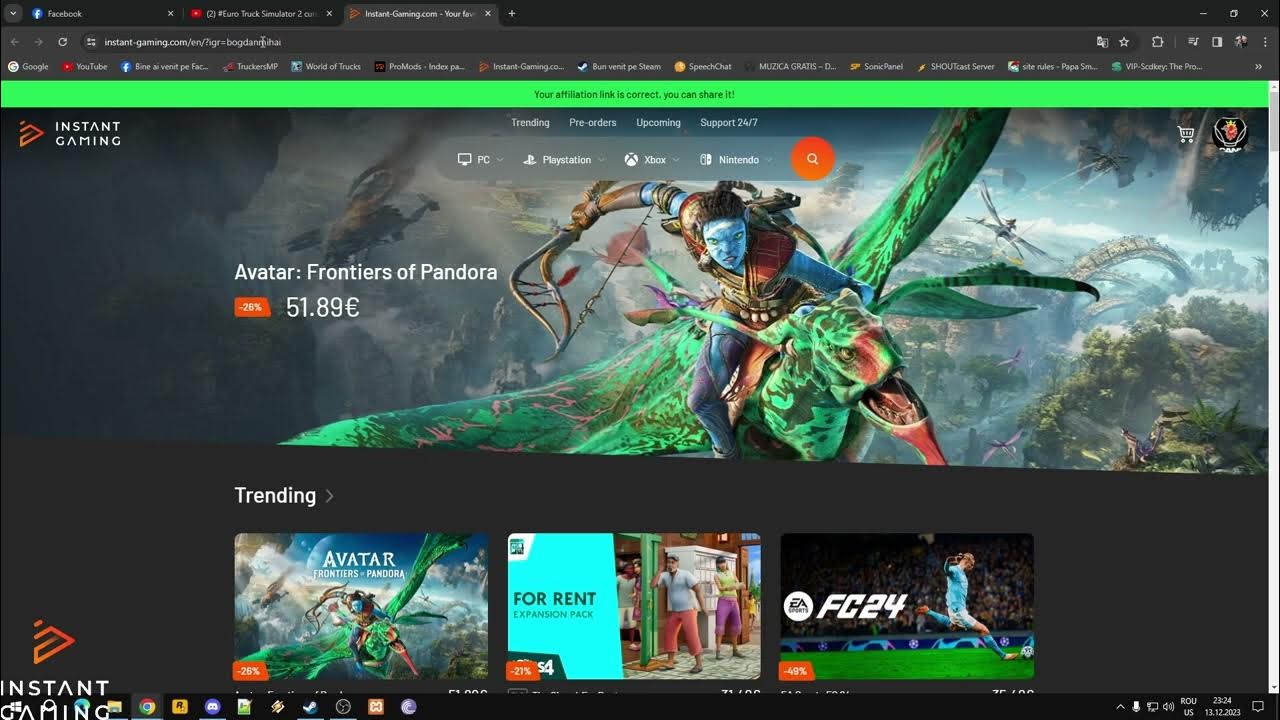Open the browser extensions puzzle icon
The image size is (1280, 720).
(x=1158, y=42)
